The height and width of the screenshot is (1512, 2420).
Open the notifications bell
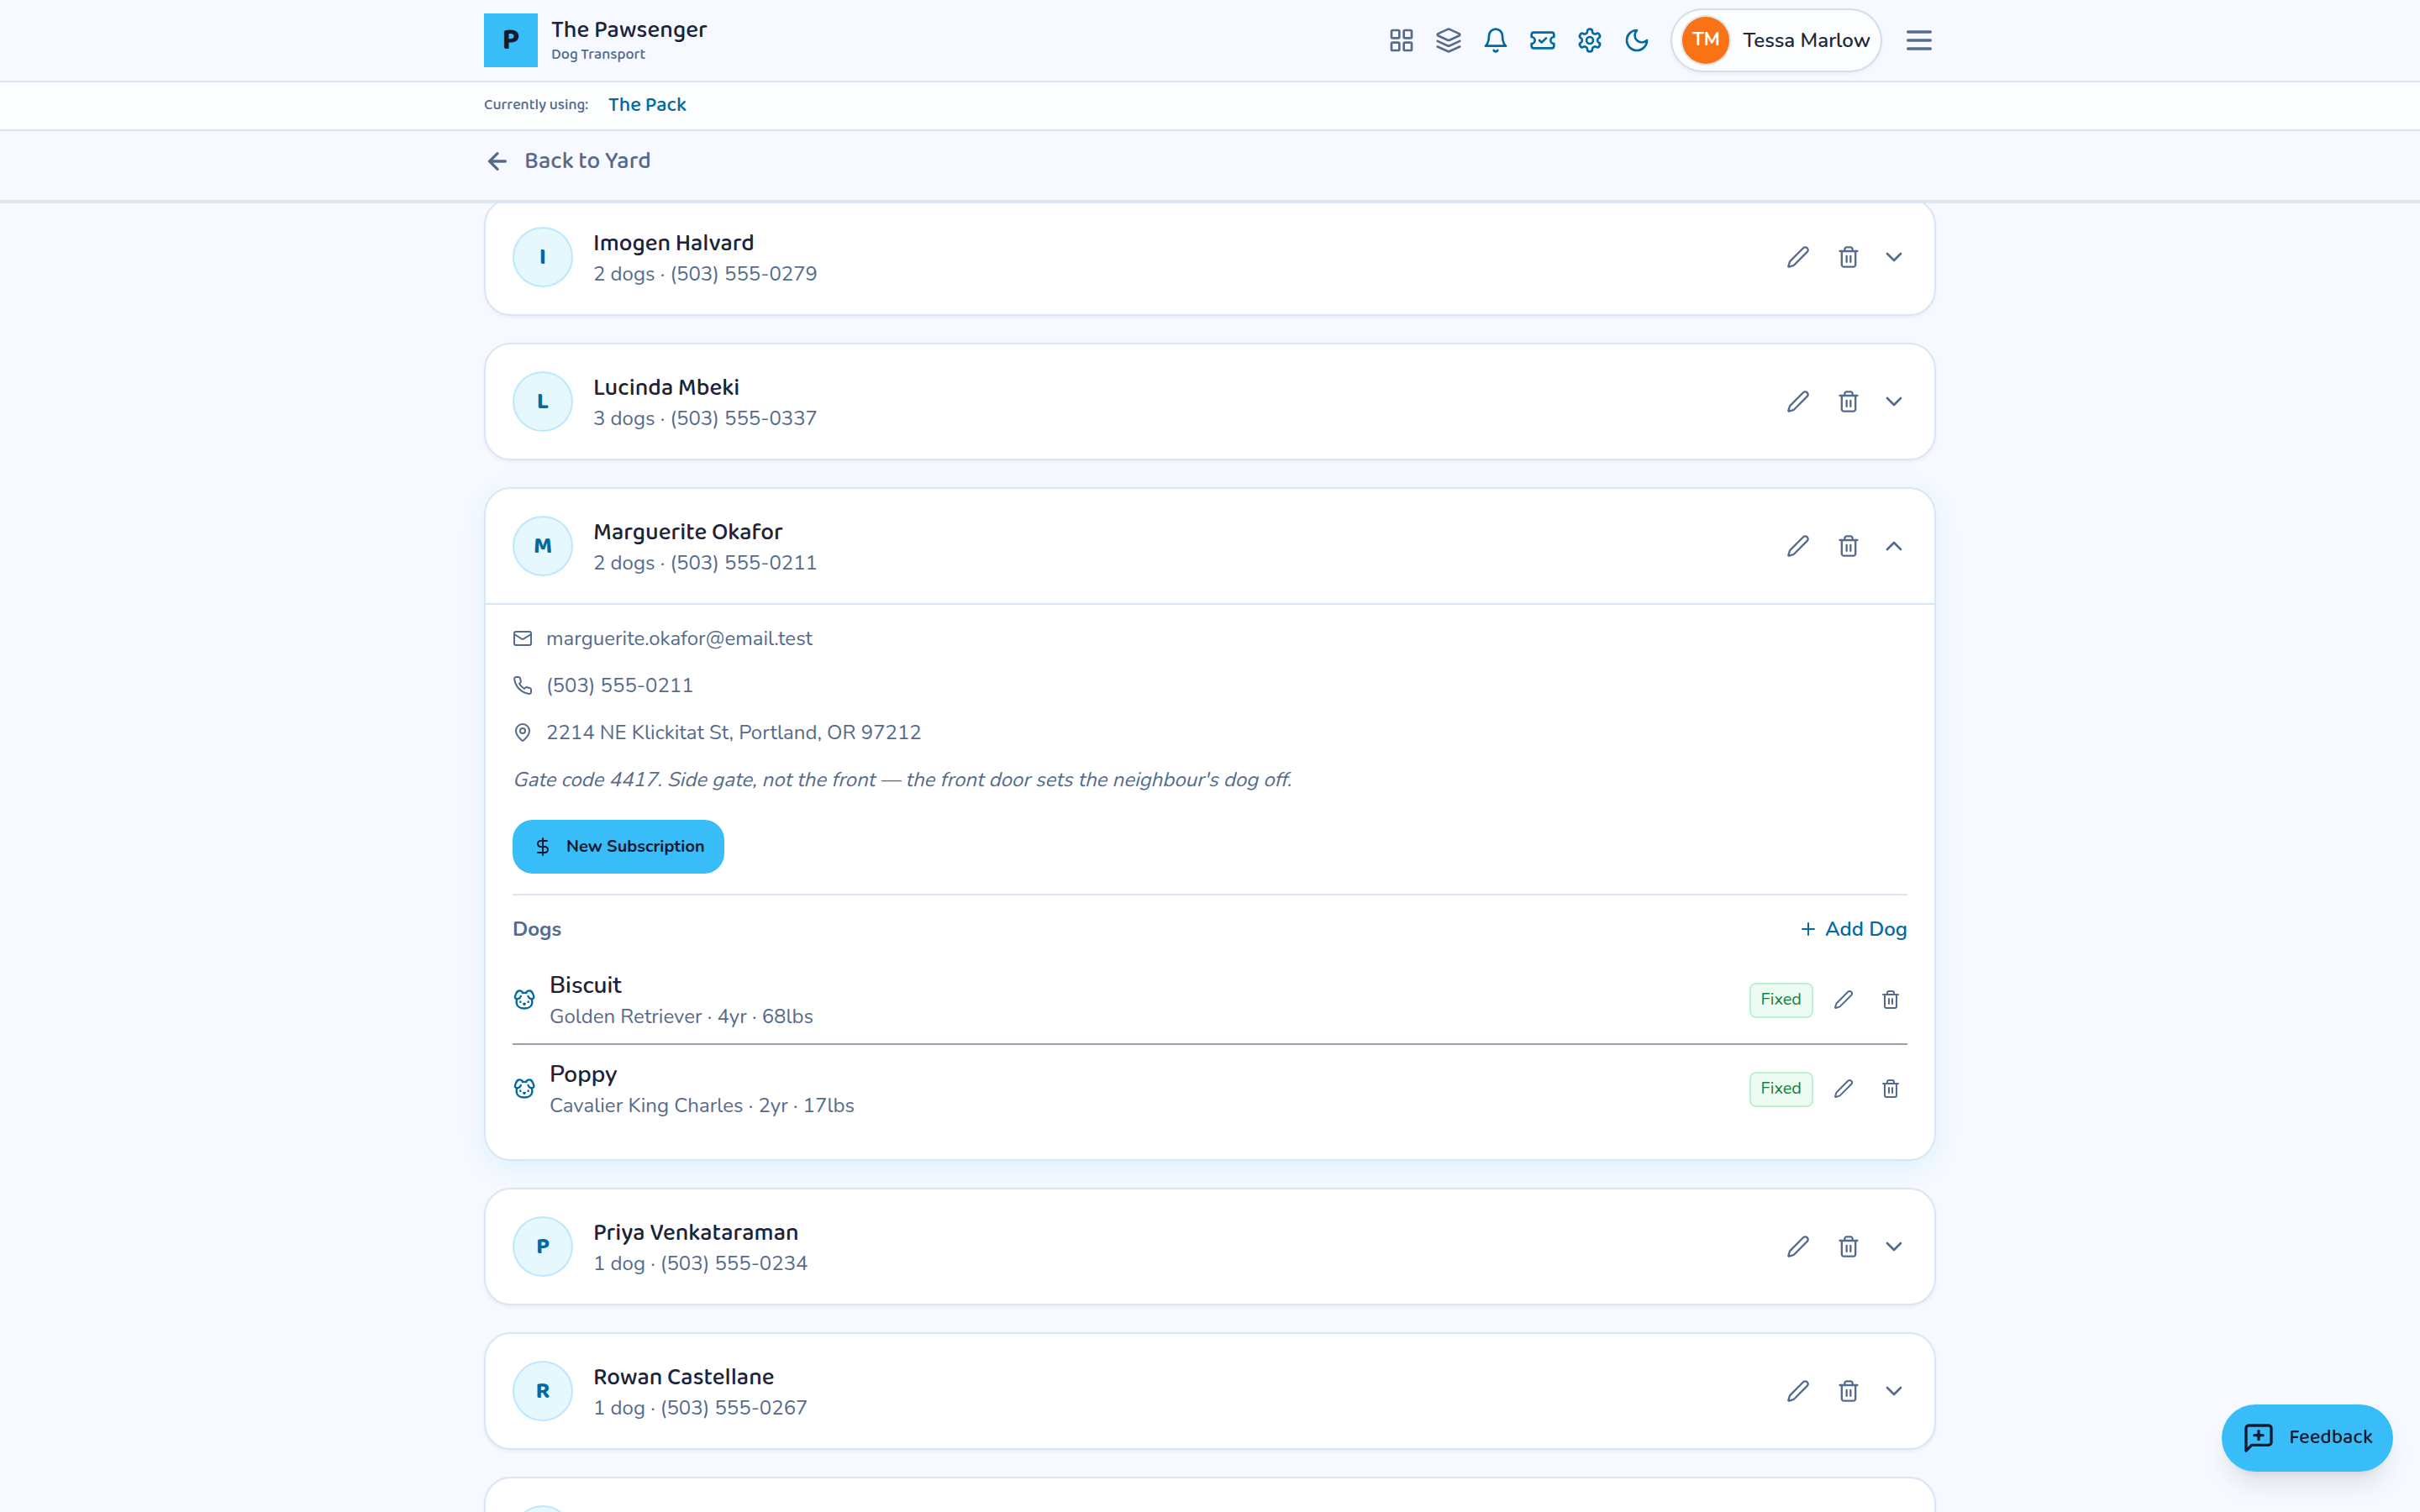click(x=1495, y=40)
